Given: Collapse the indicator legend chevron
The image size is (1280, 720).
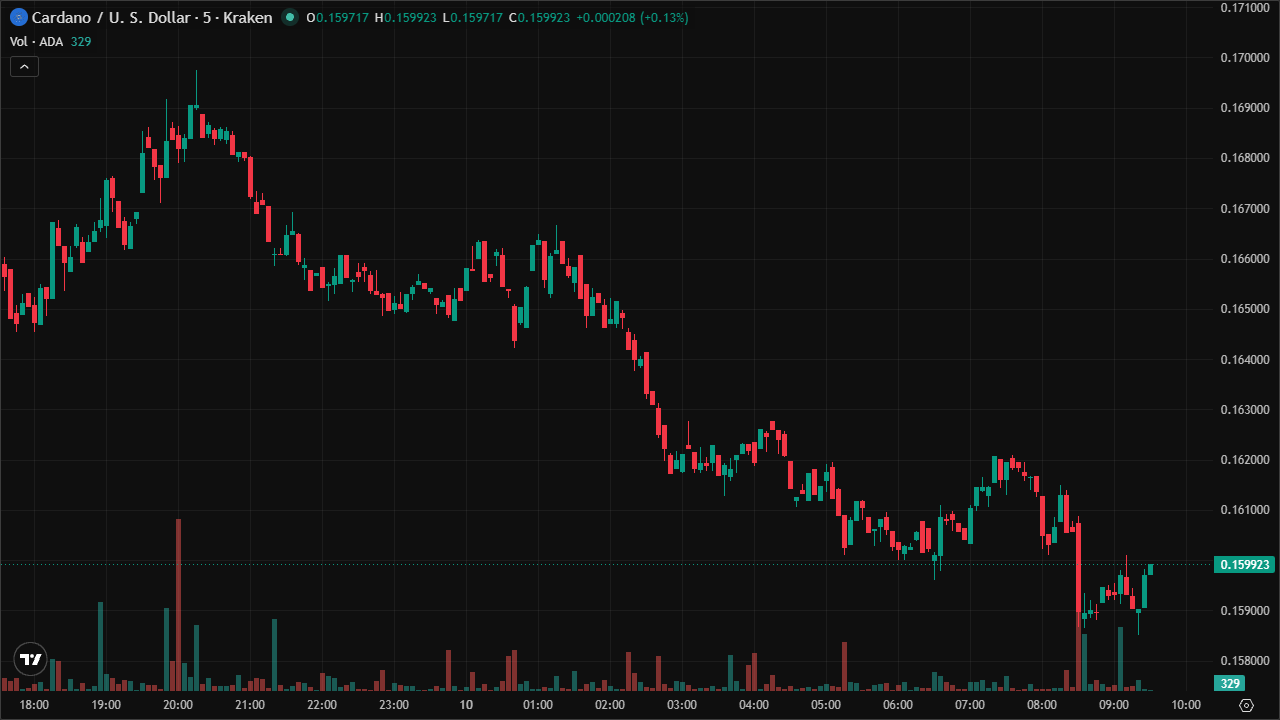Looking at the screenshot, I should pos(24,67).
